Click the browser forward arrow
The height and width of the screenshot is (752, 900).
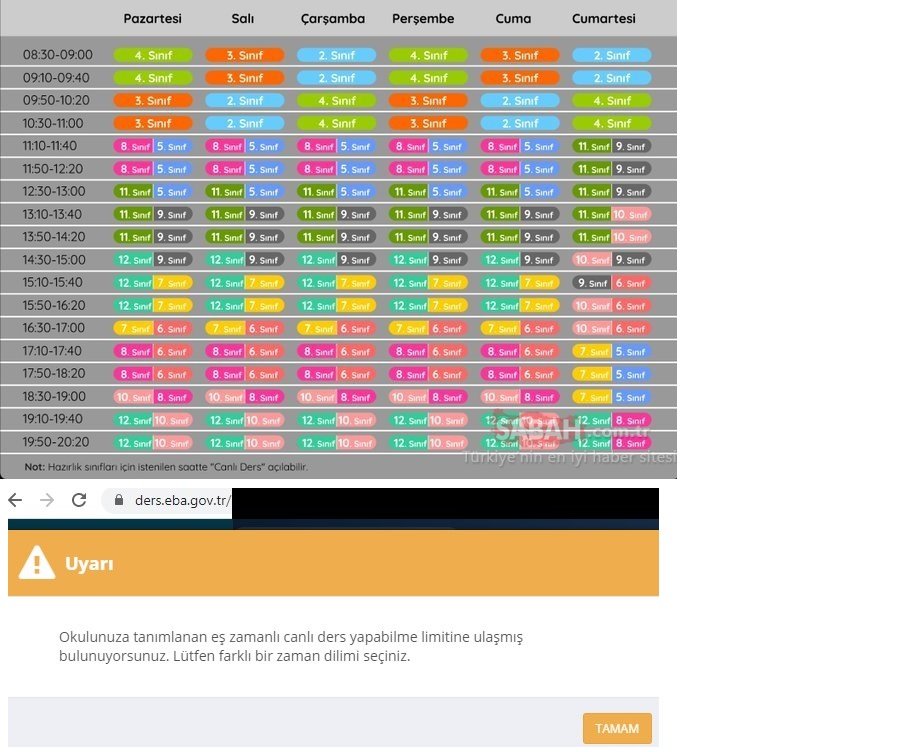47,500
